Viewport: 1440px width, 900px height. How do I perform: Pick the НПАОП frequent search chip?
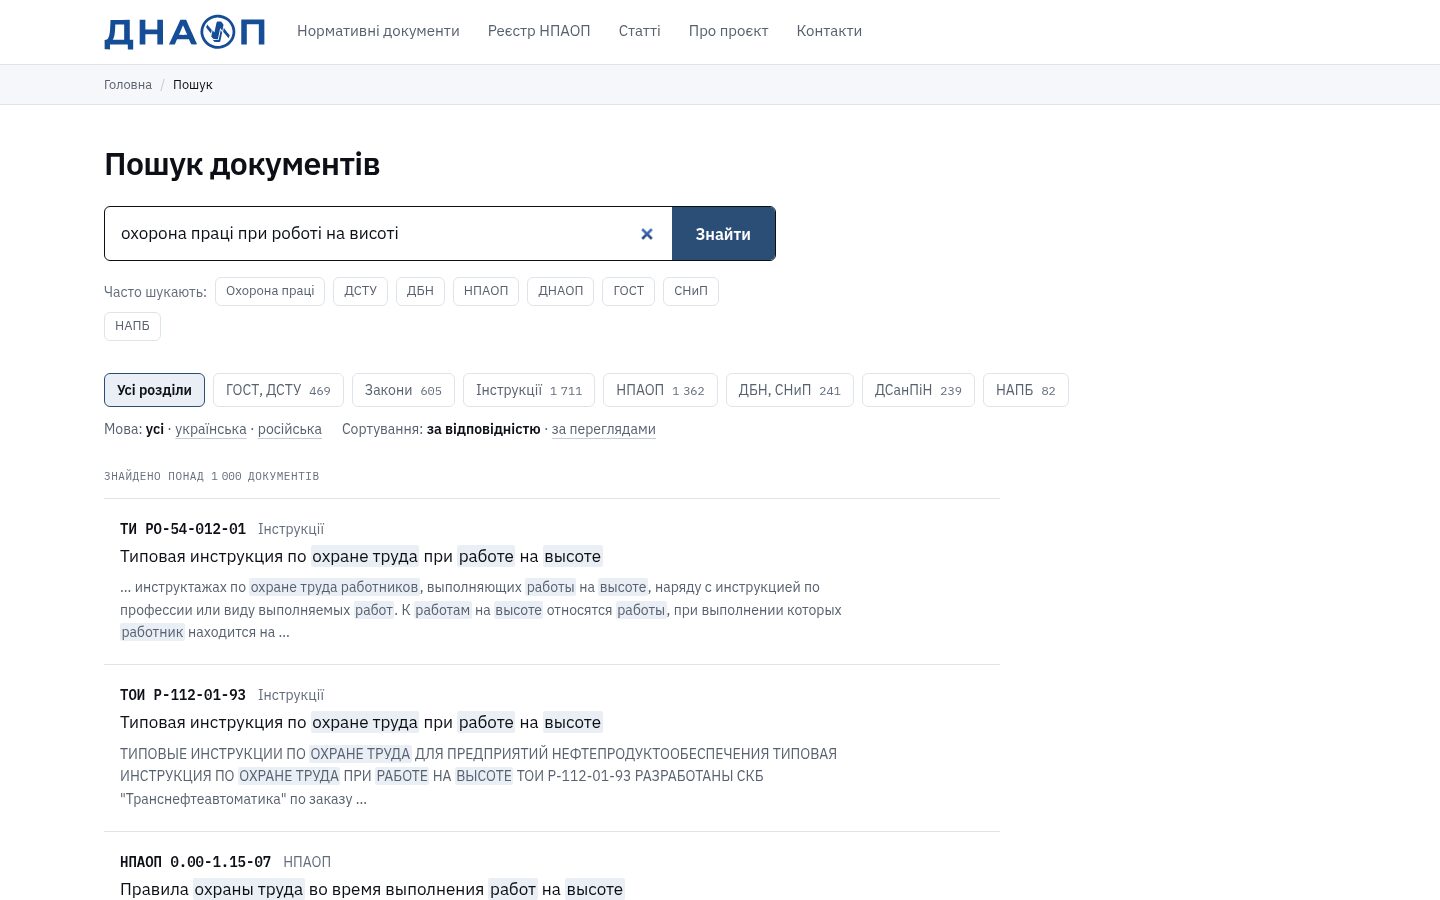tap(486, 291)
